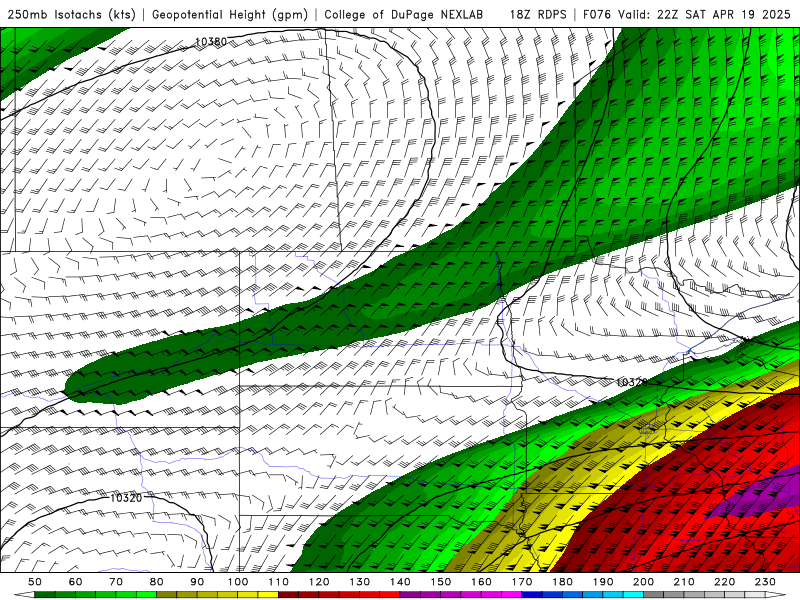Click the '250mb Isotachs (kts)' title text
The height and width of the screenshot is (600, 800).
(71, 14)
